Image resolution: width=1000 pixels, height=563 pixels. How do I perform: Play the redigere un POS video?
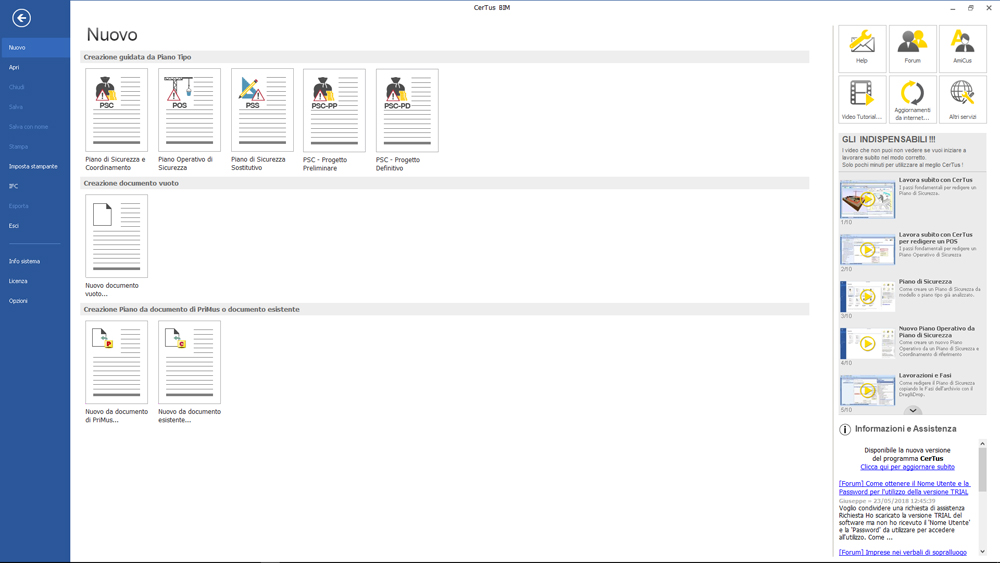click(867, 250)
